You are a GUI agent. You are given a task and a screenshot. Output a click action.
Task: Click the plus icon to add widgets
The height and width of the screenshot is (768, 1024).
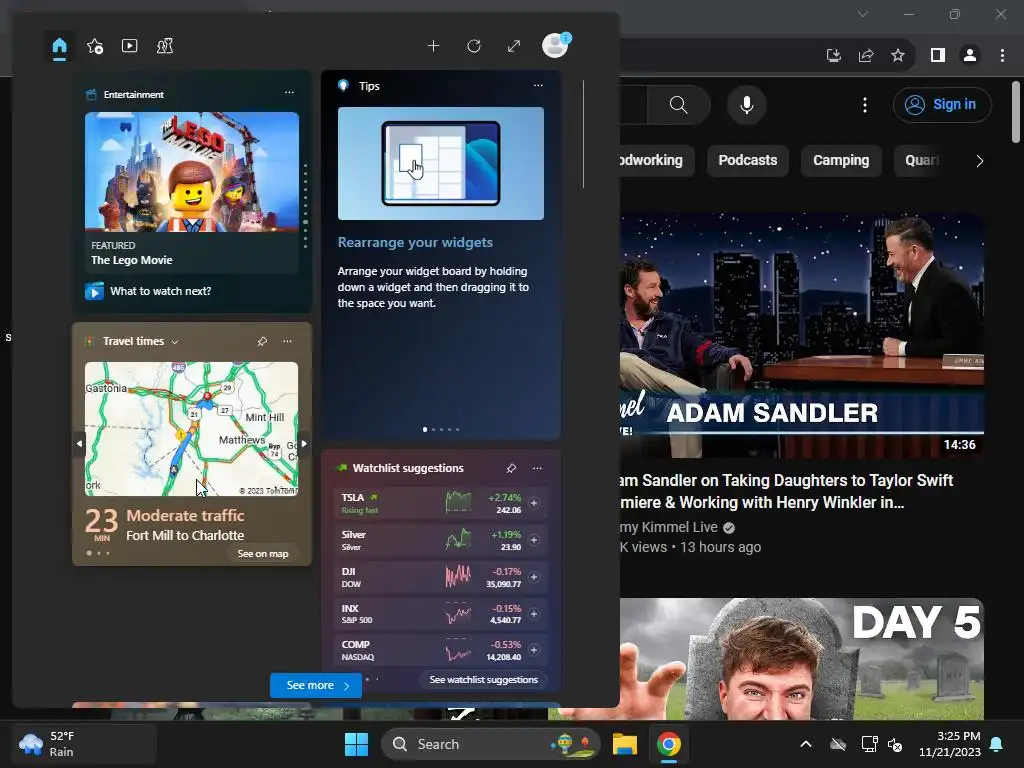[433, 46]
